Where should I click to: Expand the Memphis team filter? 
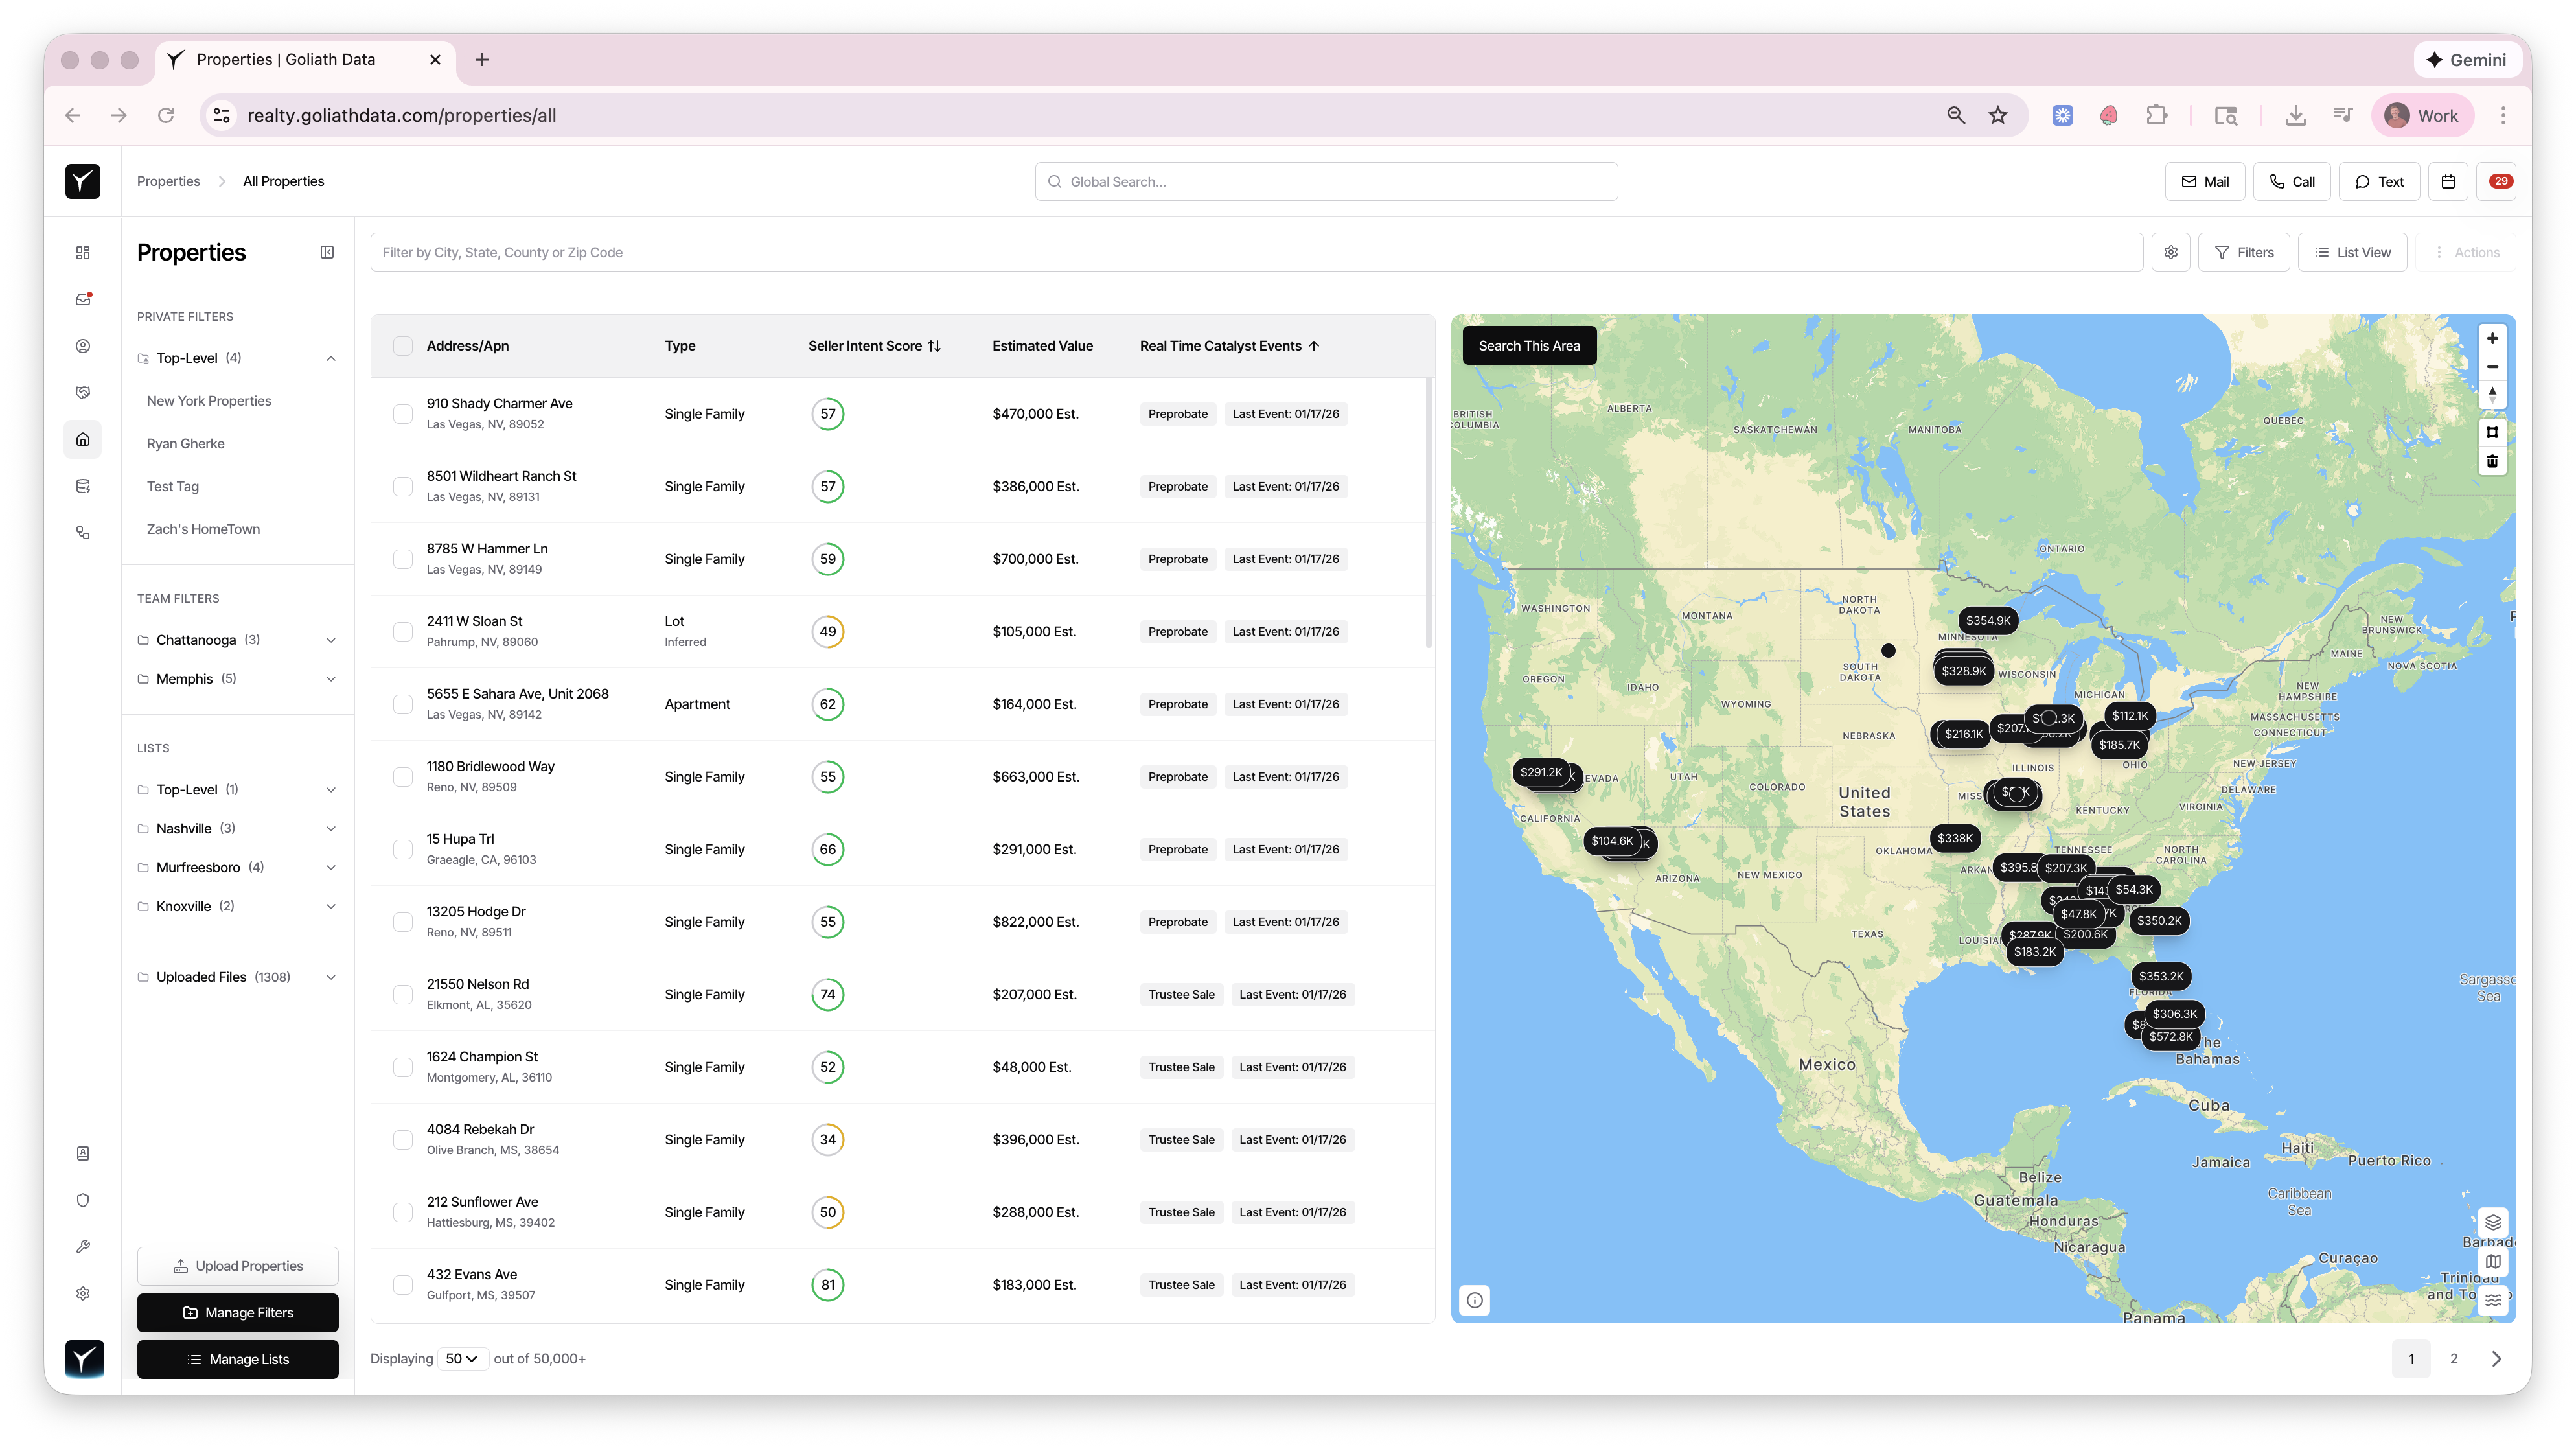tap(331, 678)
